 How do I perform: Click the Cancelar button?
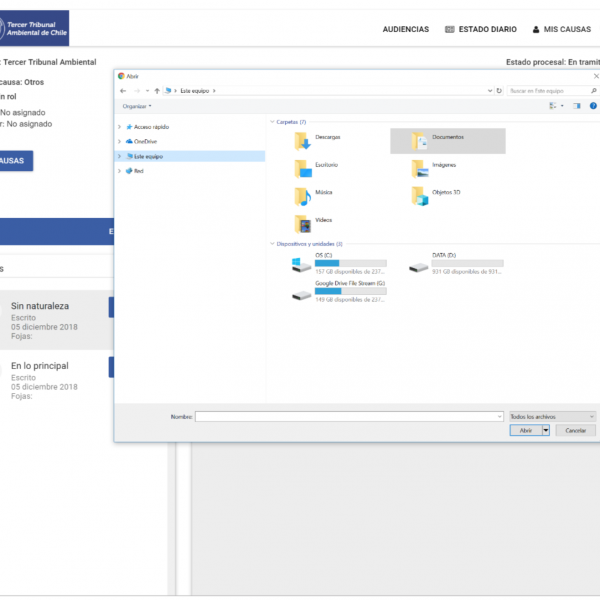click(575, 430)
